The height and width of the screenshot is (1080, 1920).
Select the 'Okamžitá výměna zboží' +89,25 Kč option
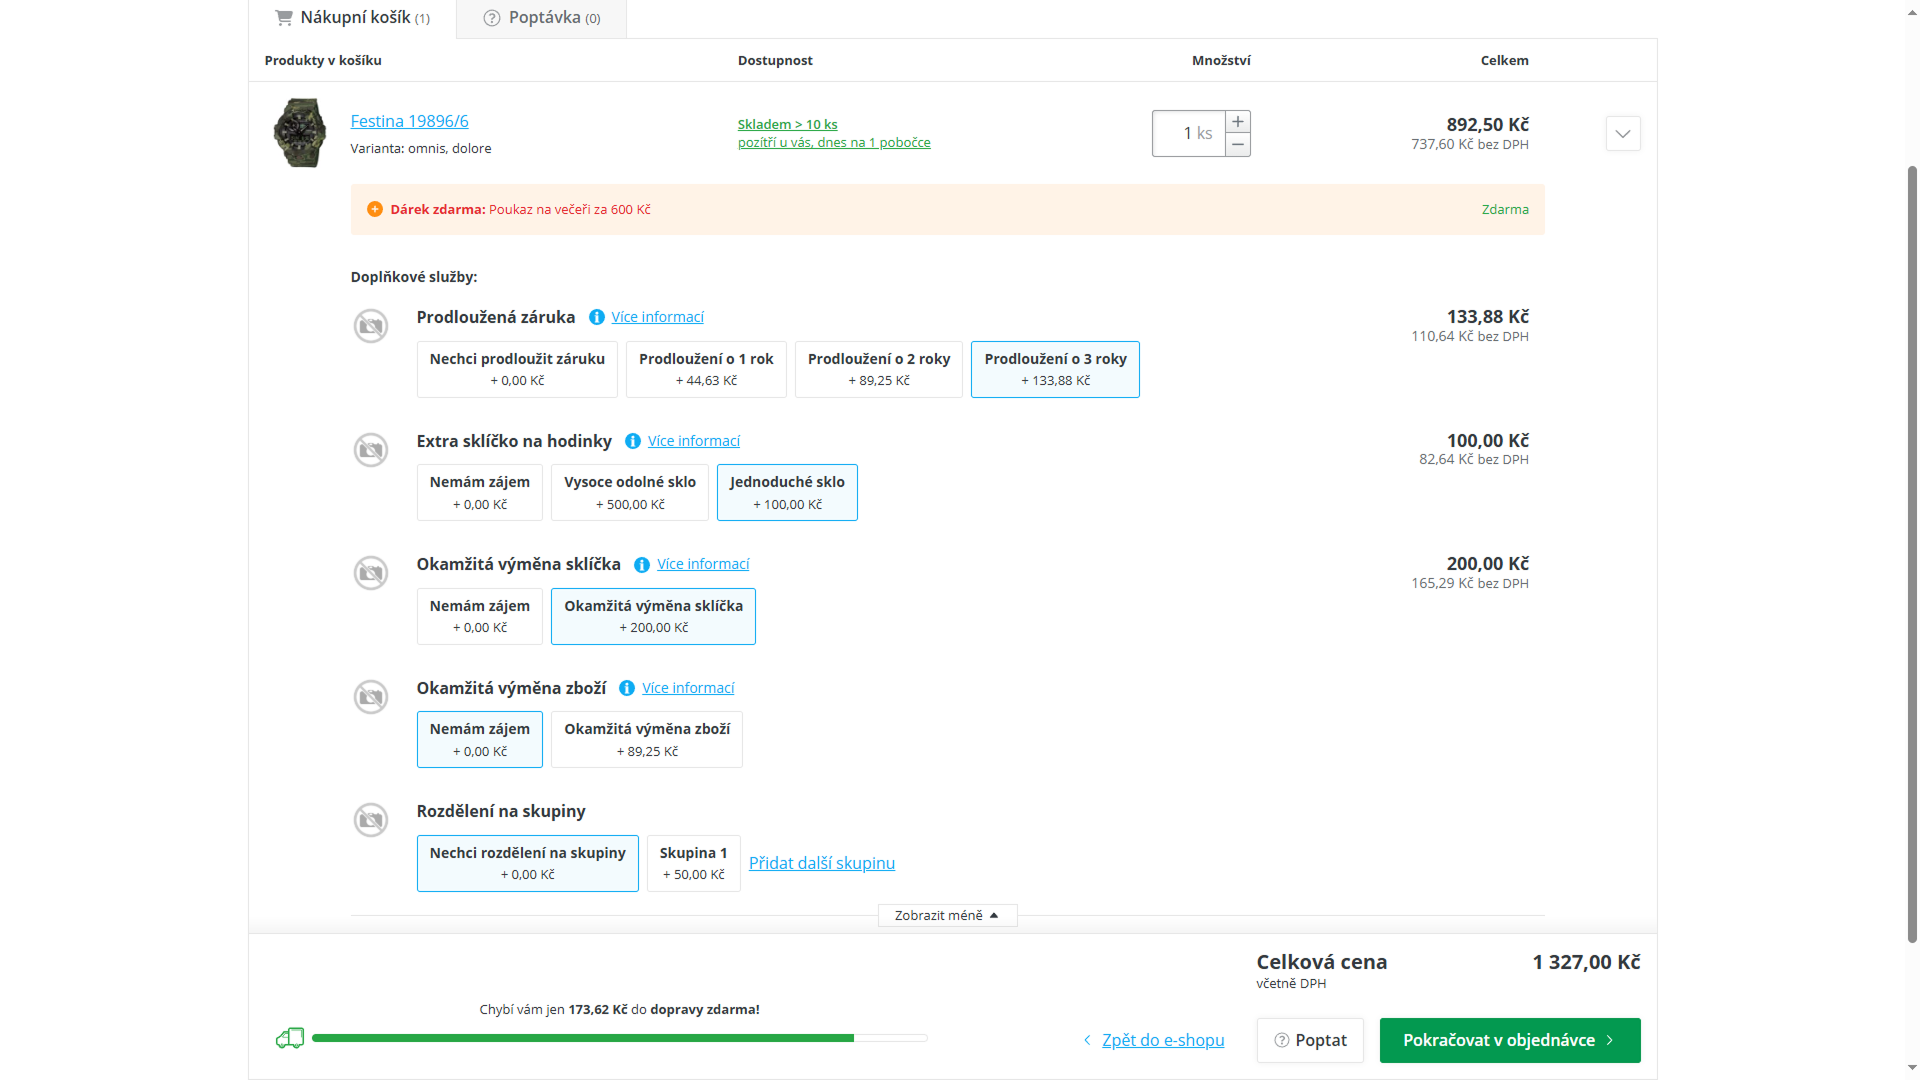pos(647,739)
